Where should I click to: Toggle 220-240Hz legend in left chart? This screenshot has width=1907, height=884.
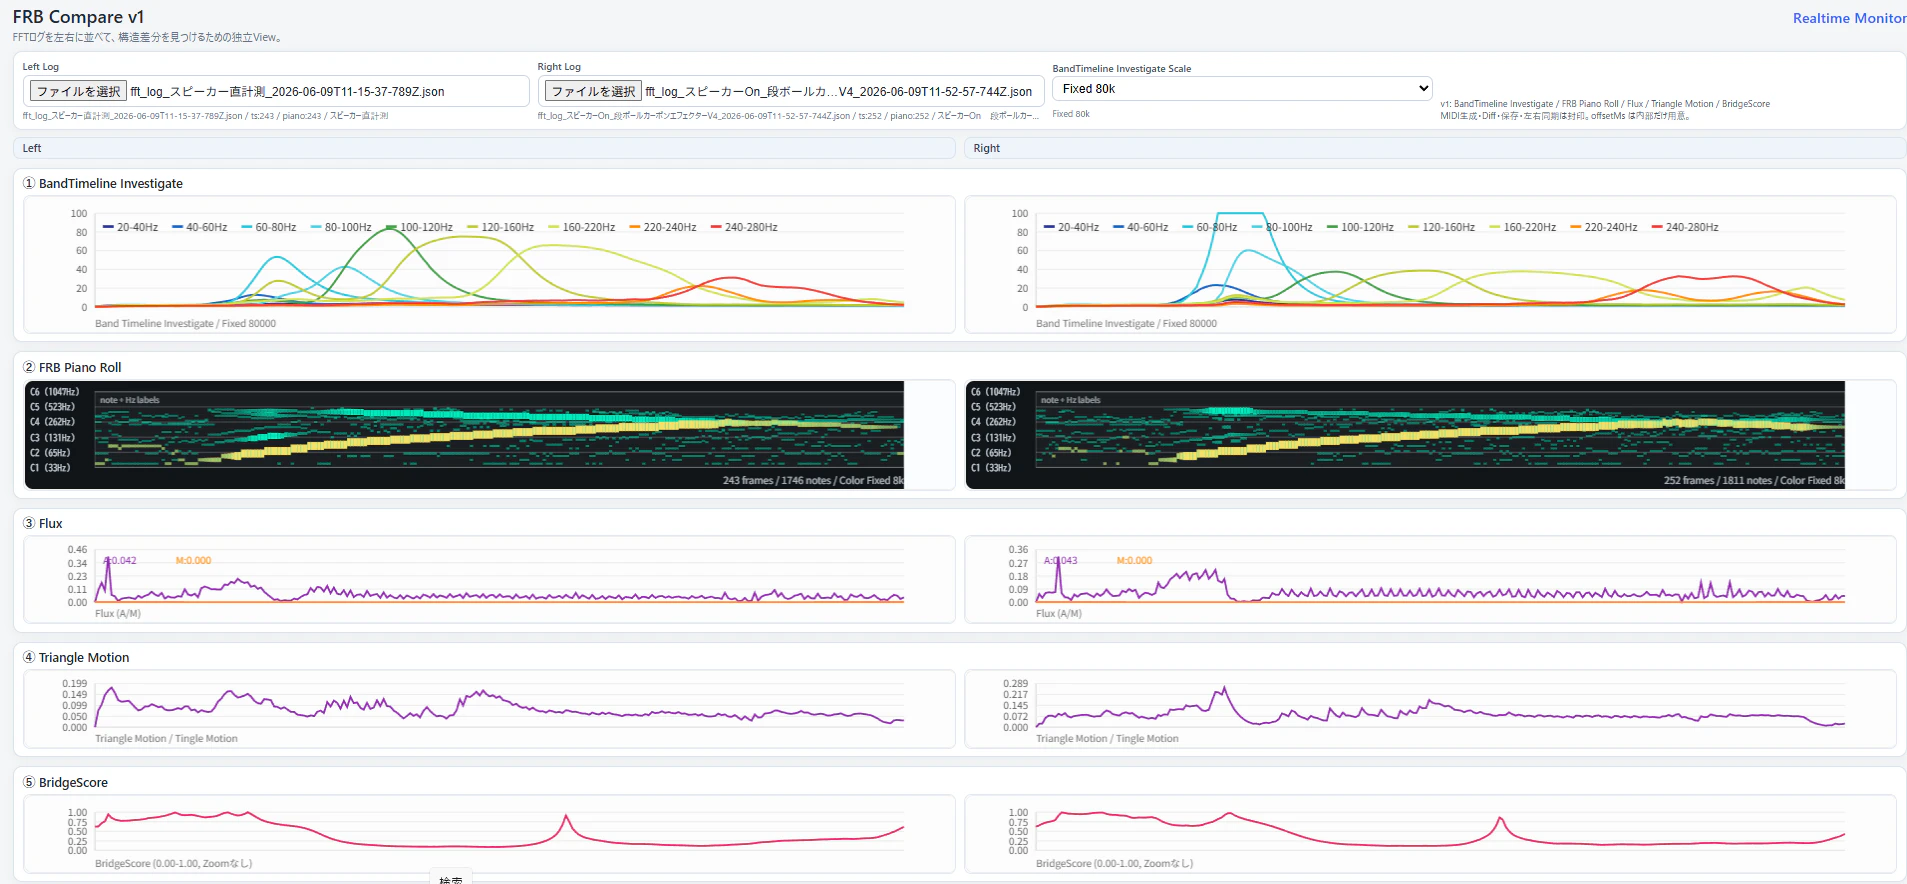(663, 227)
